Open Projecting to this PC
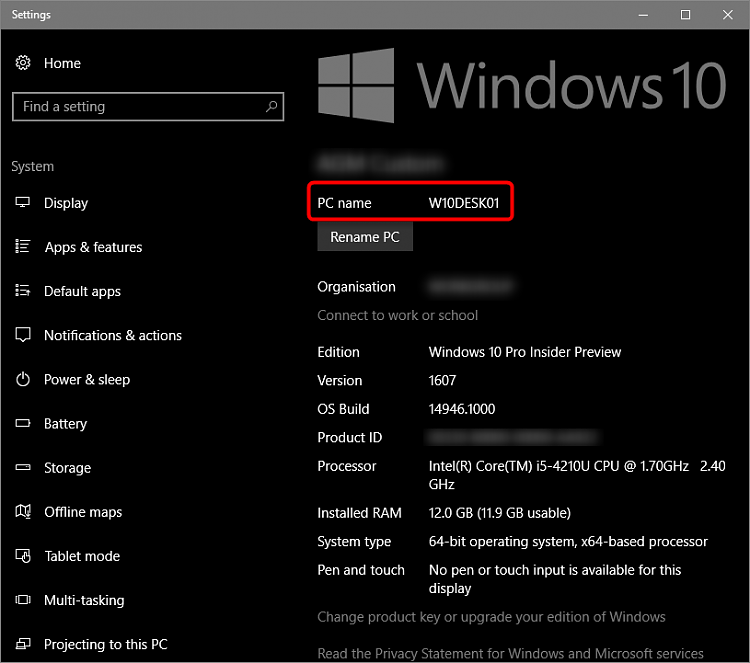 pos(106,644)
